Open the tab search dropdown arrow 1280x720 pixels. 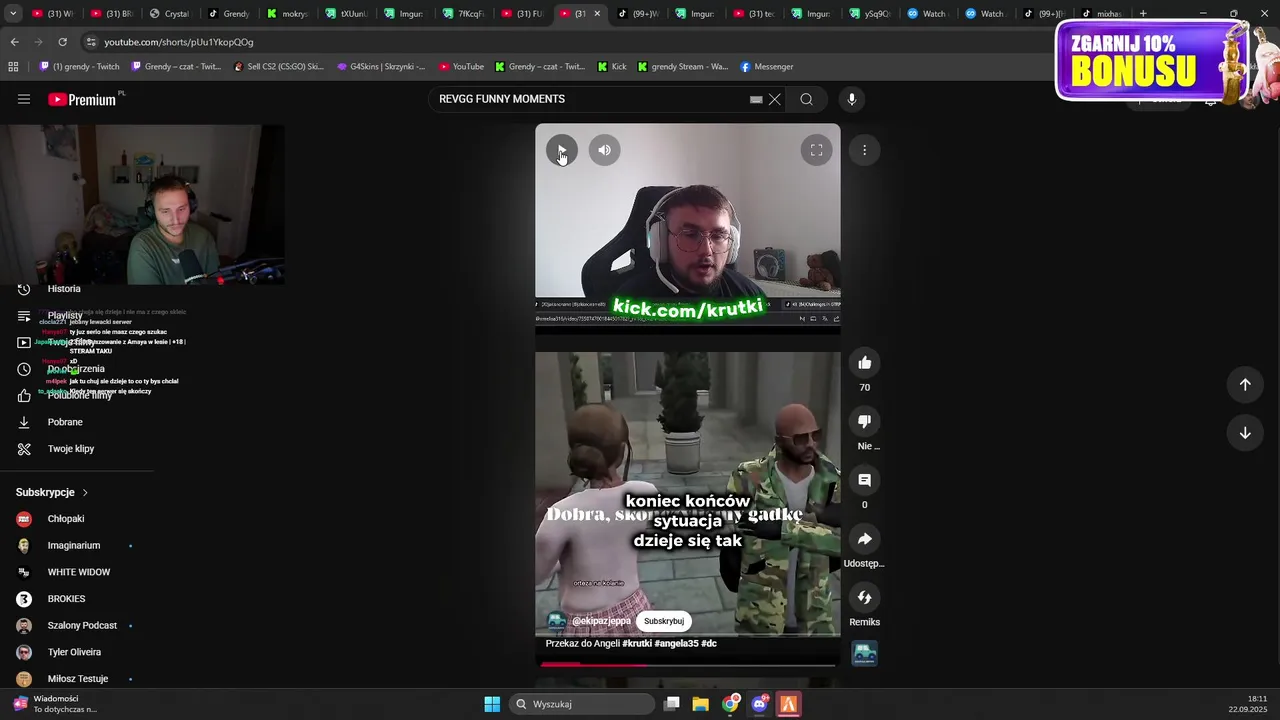click(x=13, y=14)
